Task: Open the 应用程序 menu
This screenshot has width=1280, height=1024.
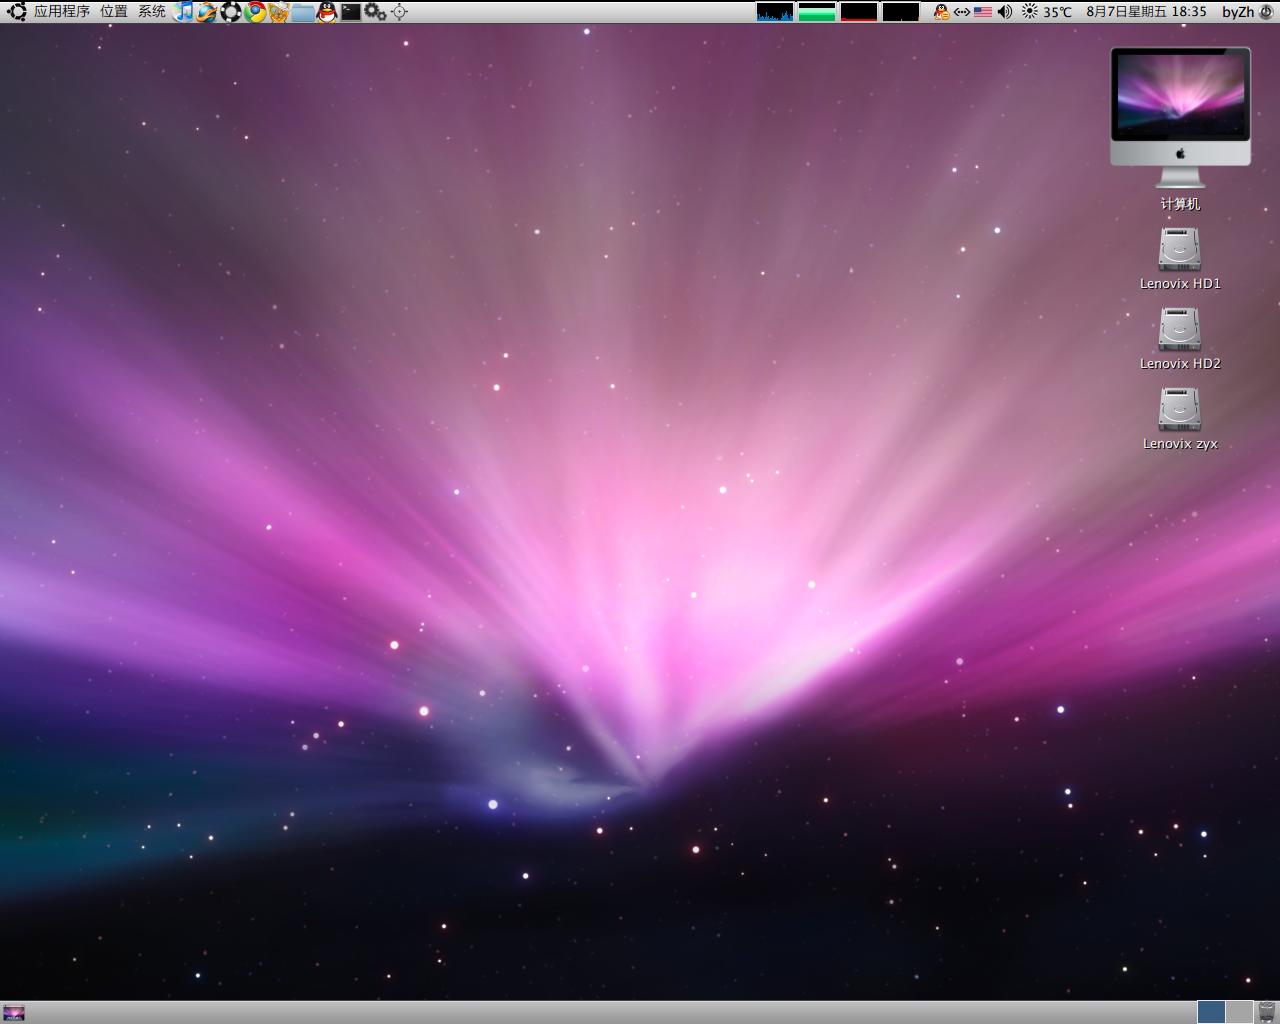Action: (62, 12)
